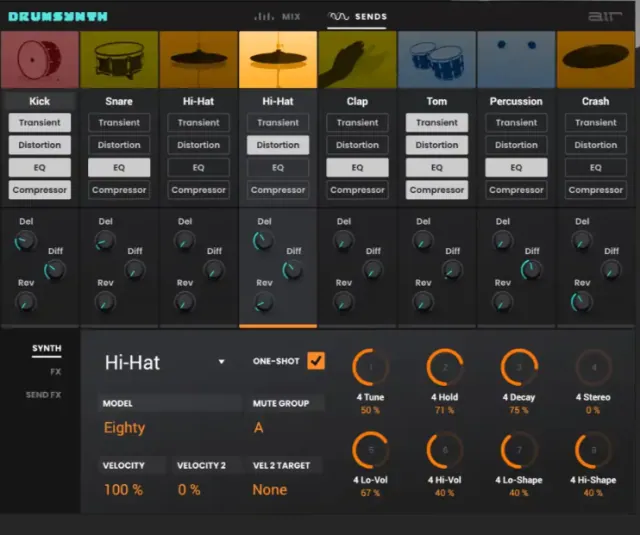Enable Snare Transient effect

click(119, 122)
